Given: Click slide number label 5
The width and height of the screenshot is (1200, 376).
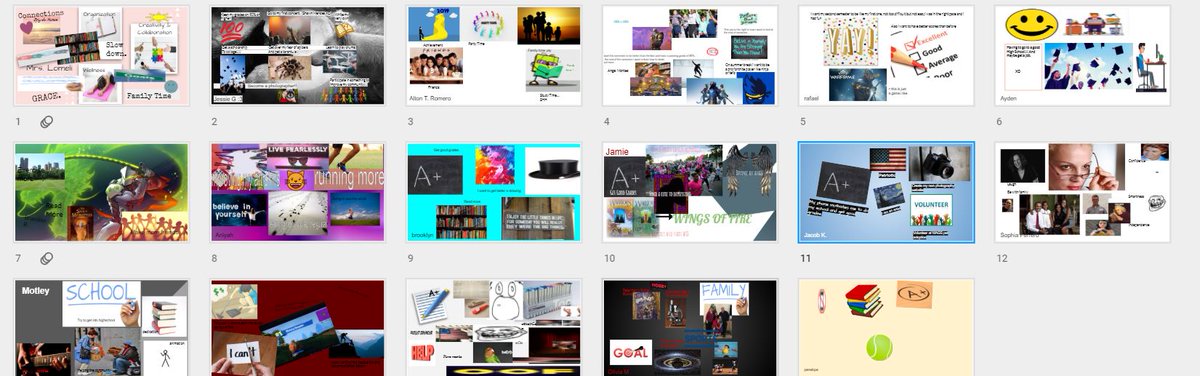Looking at the screenshot, I should tap(803, 122).
